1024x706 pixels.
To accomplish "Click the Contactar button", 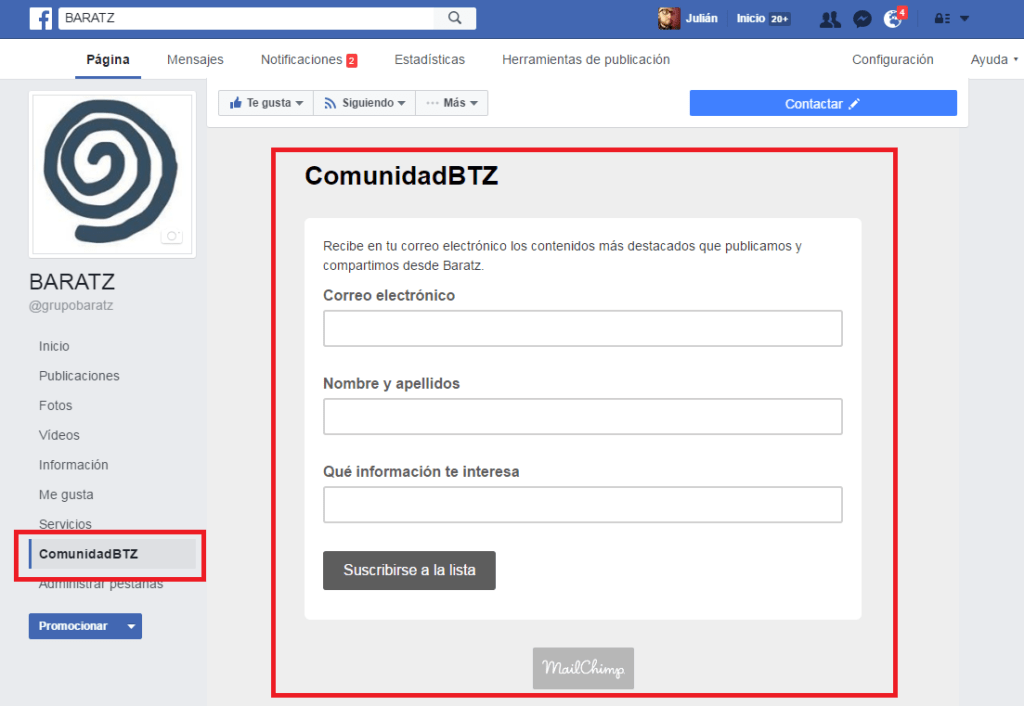I will (x=823, y=103).
